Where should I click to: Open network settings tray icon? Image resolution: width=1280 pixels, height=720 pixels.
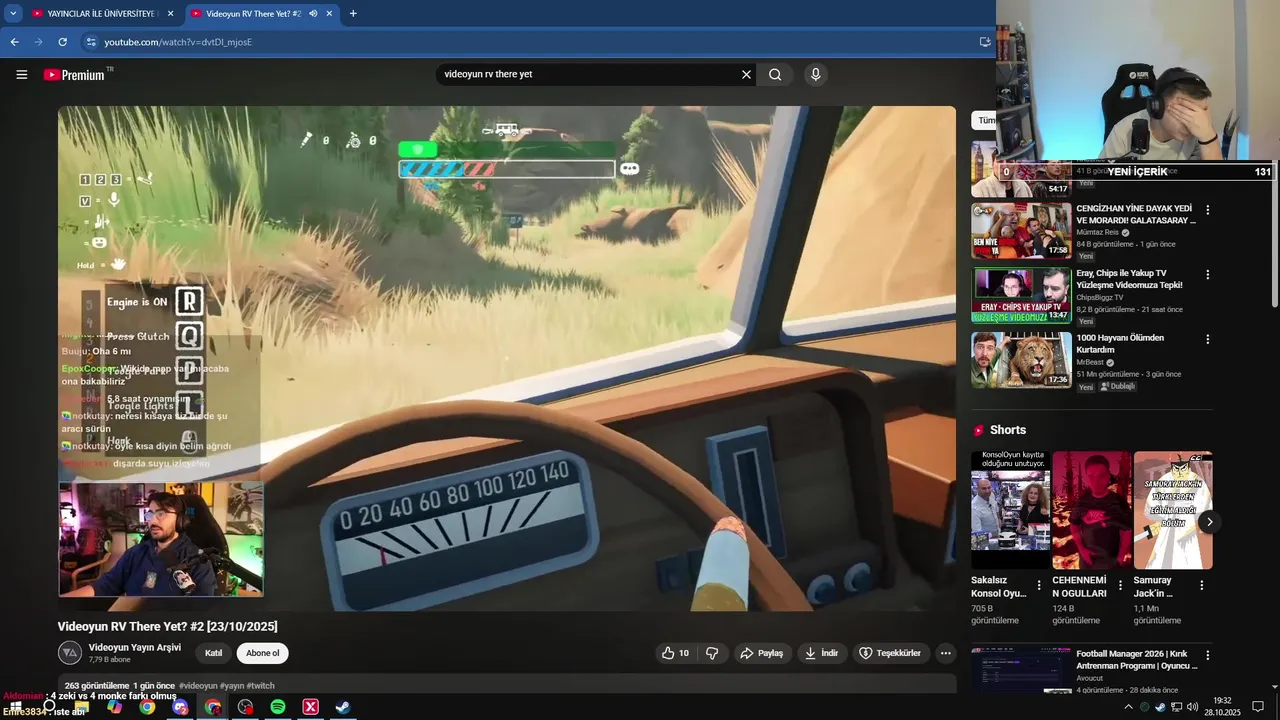[1177, 707]
